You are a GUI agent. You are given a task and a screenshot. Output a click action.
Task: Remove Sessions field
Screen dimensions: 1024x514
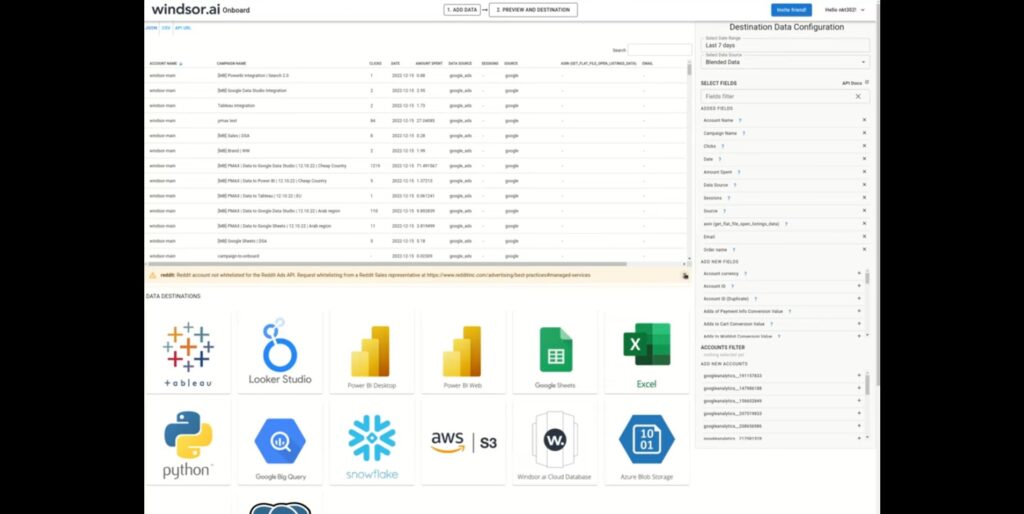[x=864, y=198]
